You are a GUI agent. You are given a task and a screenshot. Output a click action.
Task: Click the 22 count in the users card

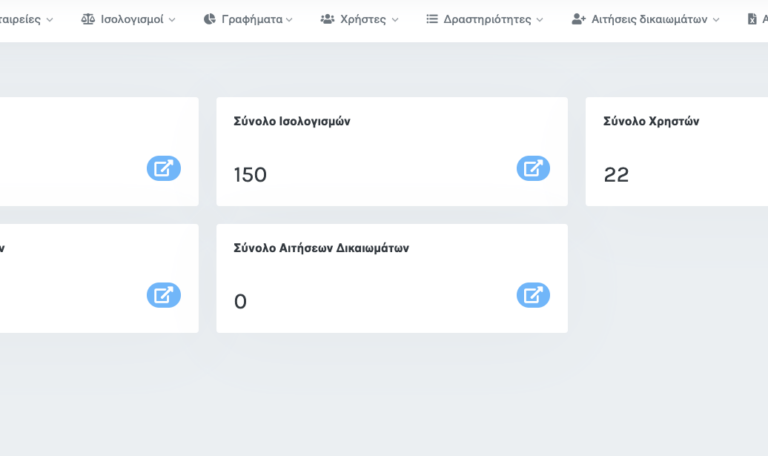616,175
